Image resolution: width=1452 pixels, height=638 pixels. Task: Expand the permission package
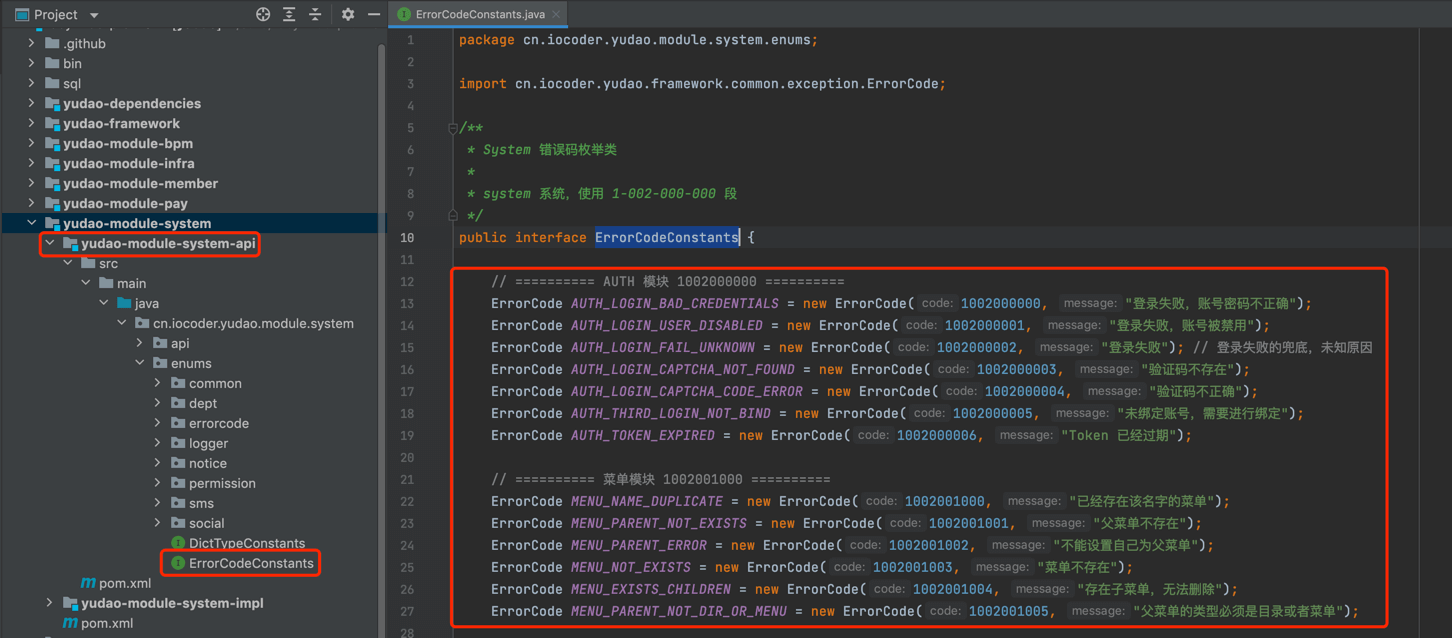point(158,484)
